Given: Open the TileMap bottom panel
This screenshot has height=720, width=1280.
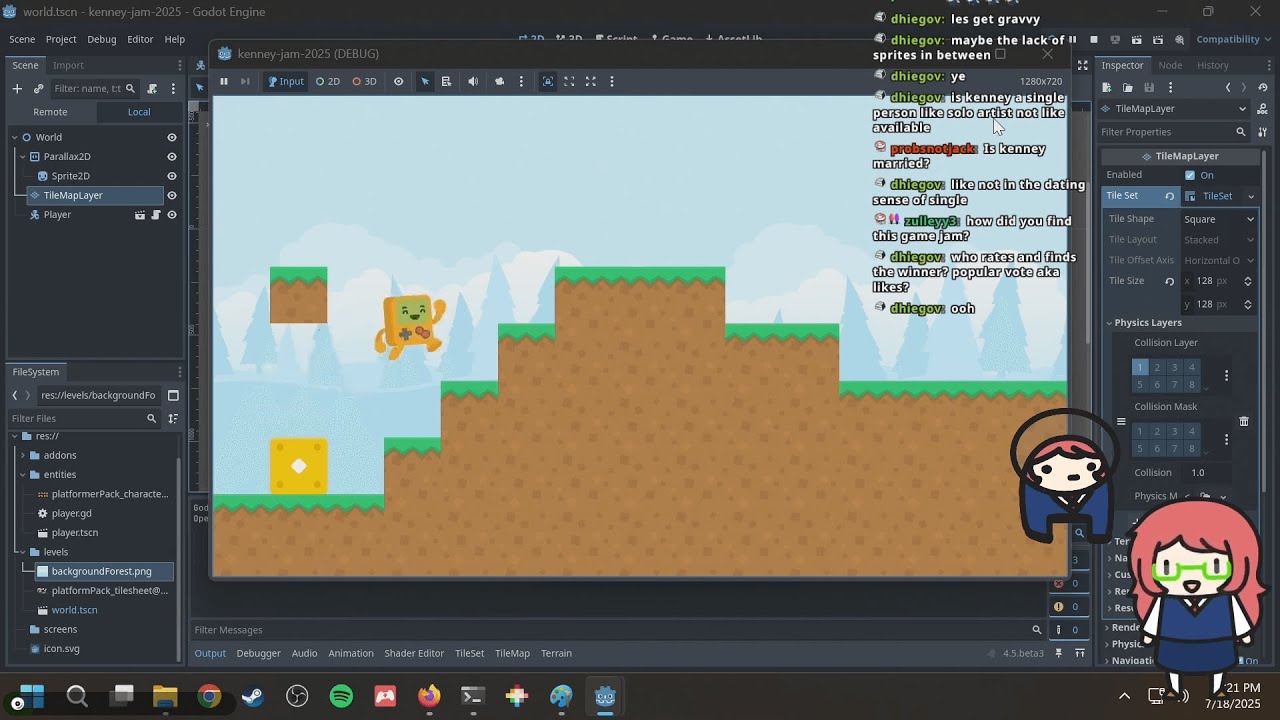Looking at the screenshot, I should [x=512, y=653].
